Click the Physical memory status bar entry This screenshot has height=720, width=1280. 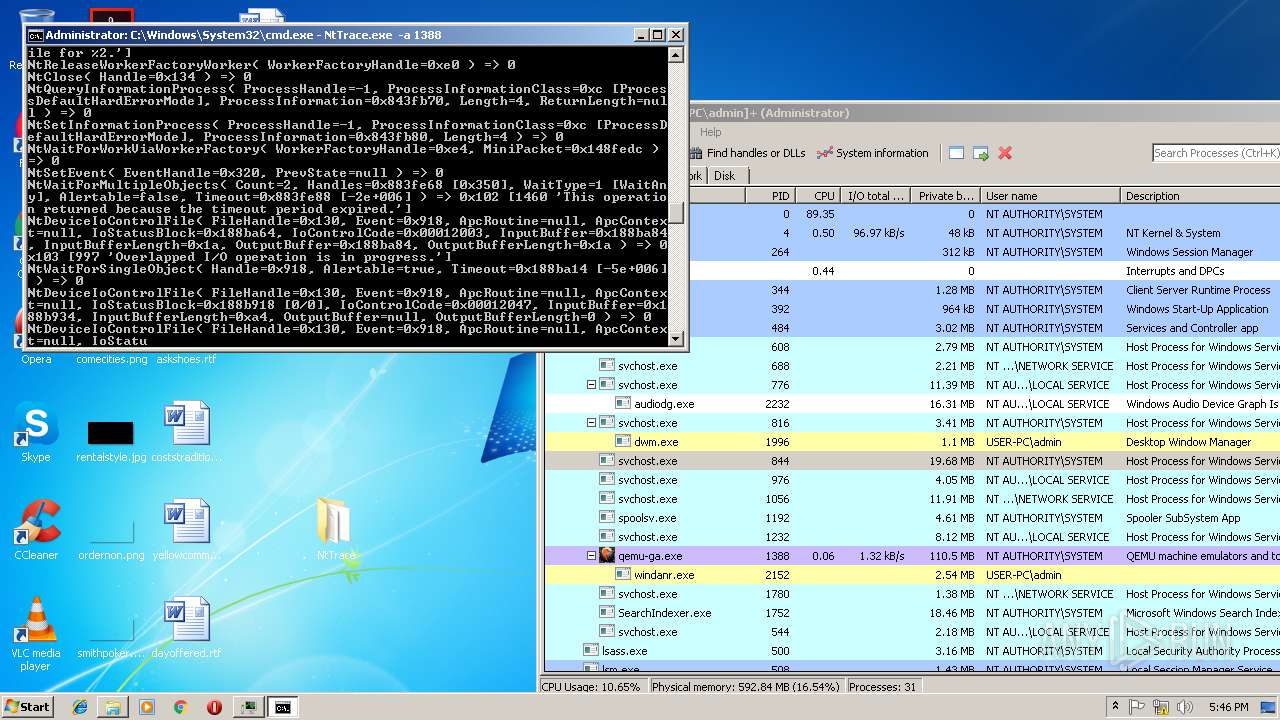point(746,687)
